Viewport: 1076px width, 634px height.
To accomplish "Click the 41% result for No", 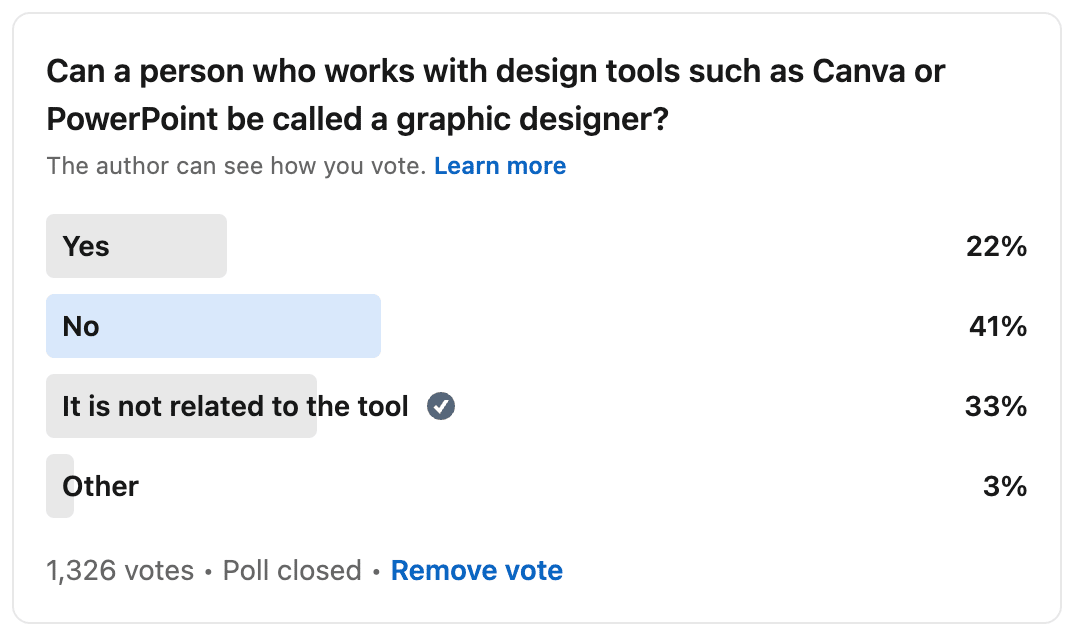I will [x=998, y=326].
